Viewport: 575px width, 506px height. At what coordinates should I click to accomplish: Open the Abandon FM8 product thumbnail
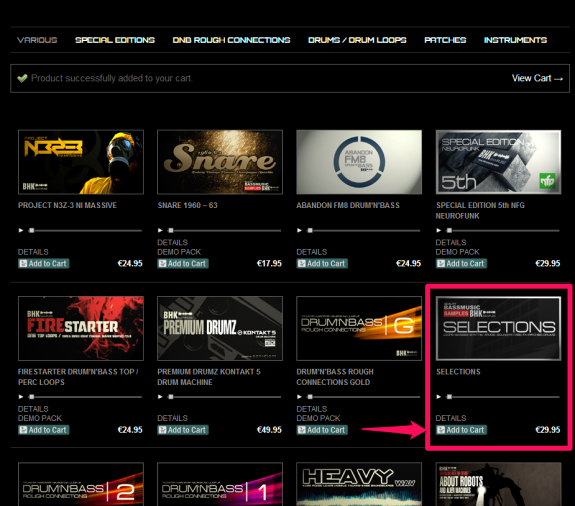point(359,162)
